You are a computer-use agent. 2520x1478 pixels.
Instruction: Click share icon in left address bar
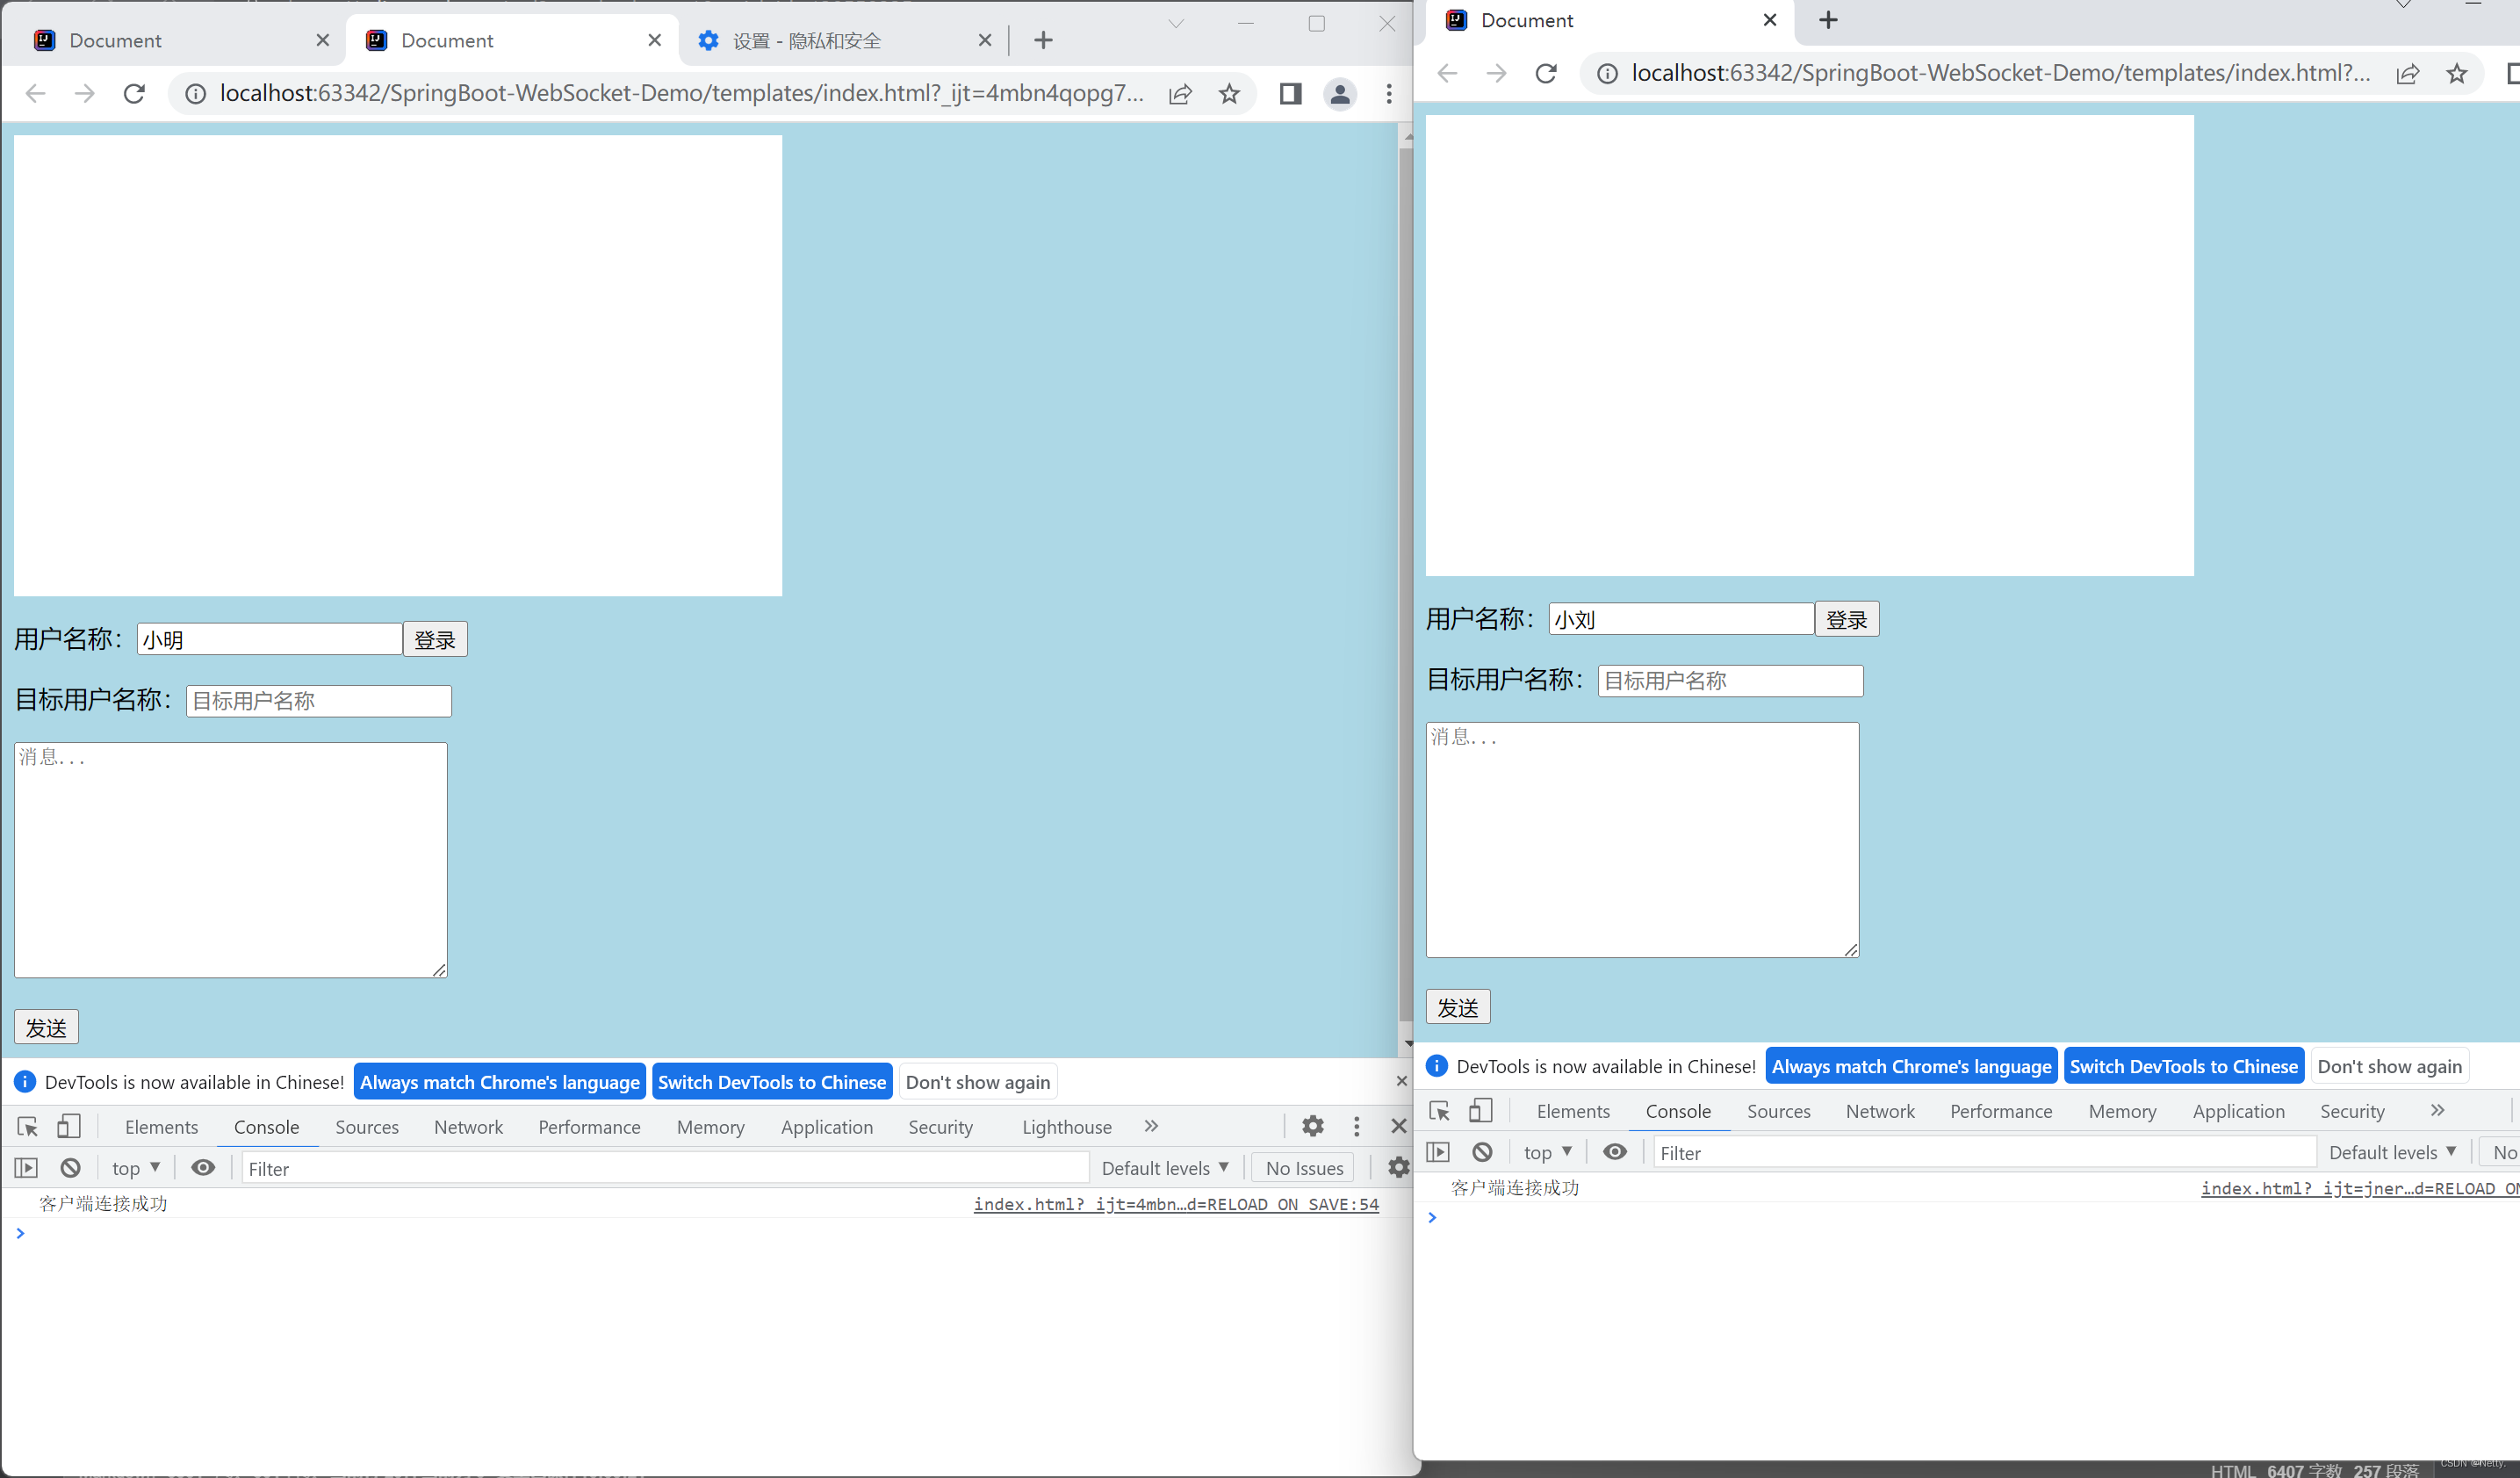[1180, 94]
